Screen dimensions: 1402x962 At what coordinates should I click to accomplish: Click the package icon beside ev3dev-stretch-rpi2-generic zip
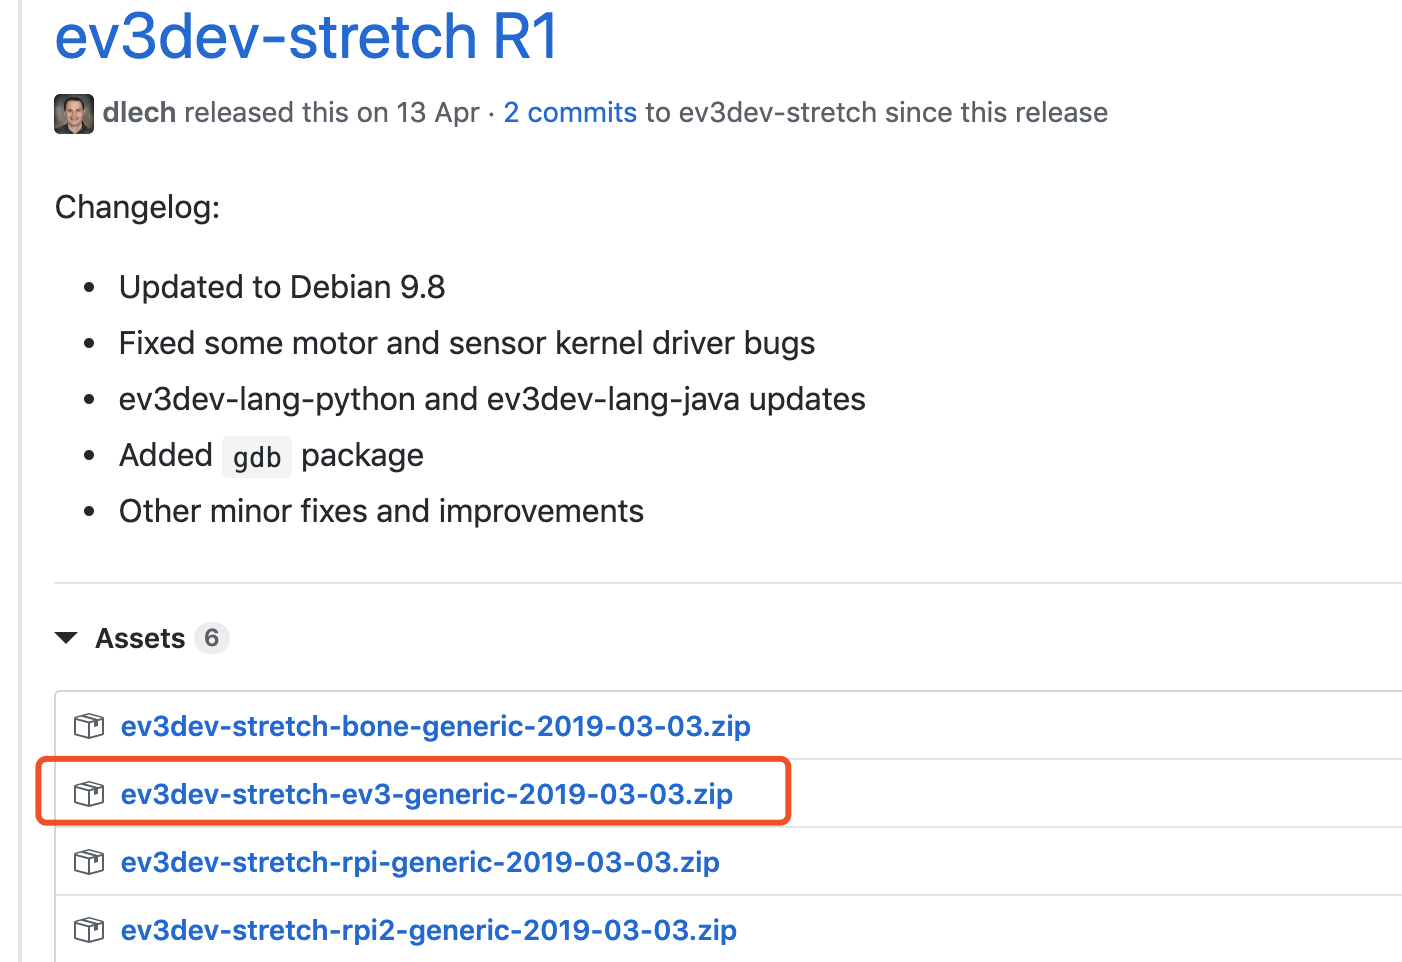pos(88,930)
